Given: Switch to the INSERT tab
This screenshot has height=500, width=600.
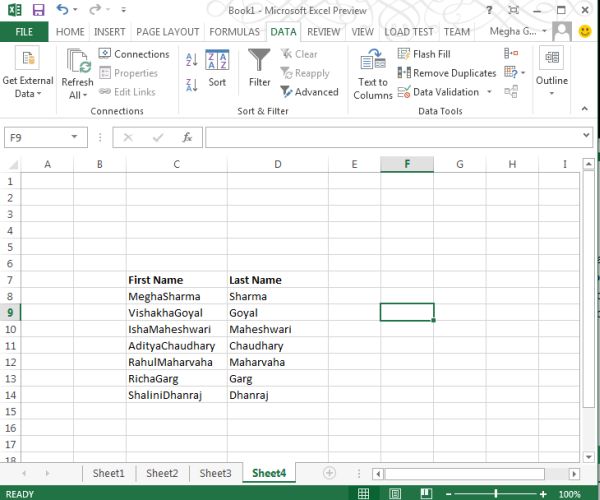Looking at the screenshot, I should [109, 32].
